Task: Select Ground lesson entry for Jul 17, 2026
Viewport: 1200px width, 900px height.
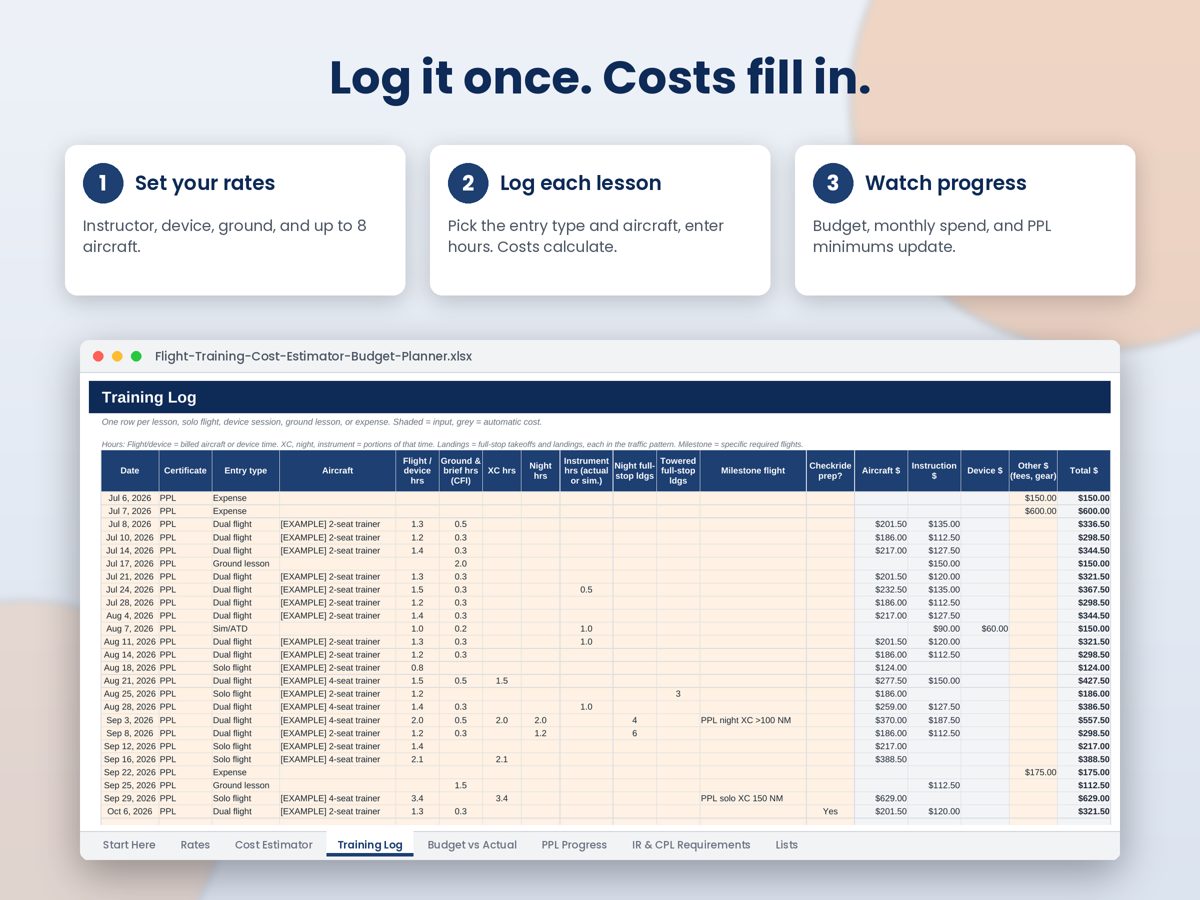Action: (245, 564)
